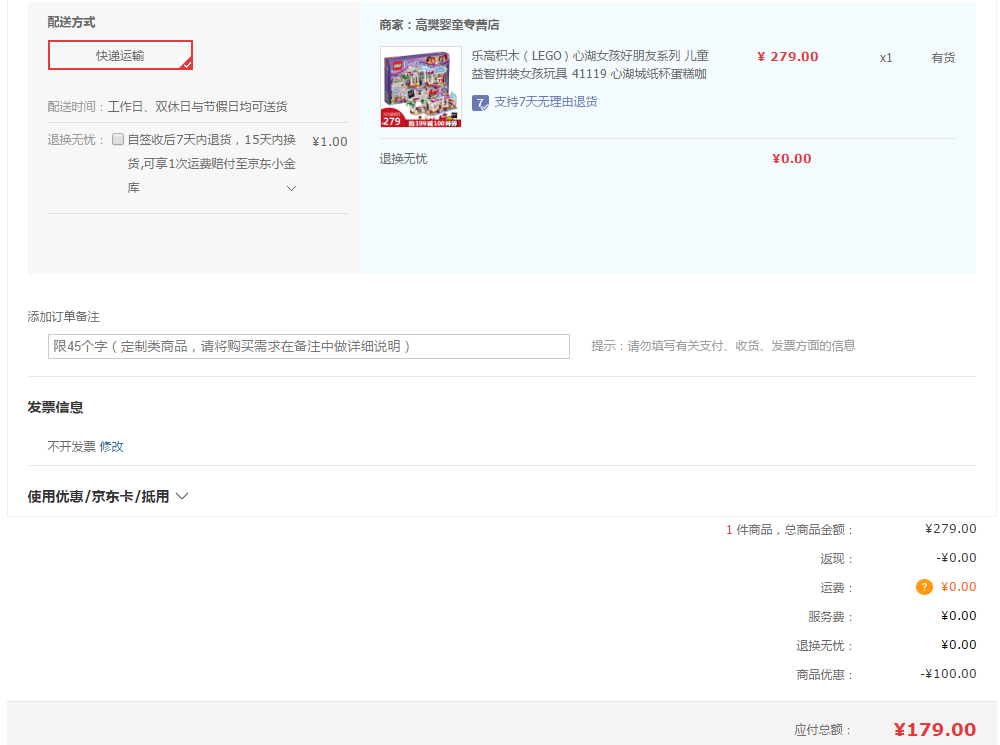
Task: Click the orange 运费 ¥0.00 value
Action: click(959, 587)
